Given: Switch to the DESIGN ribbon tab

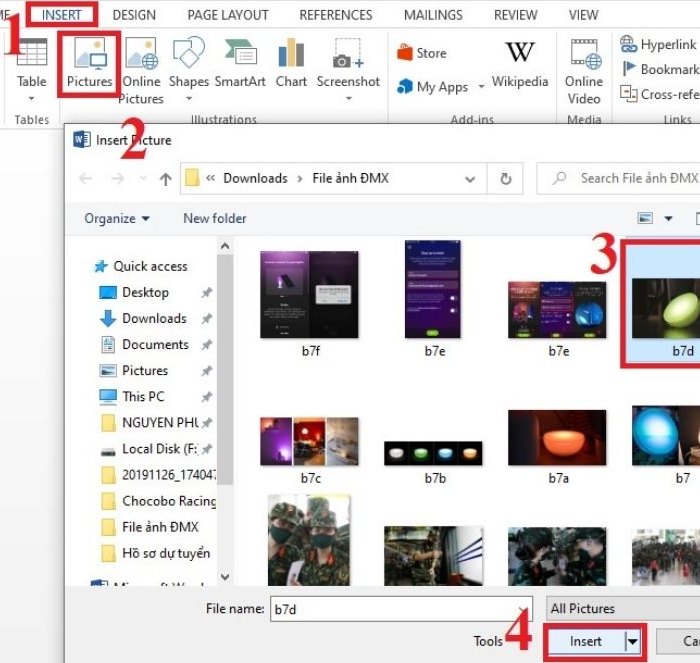Looking at the screenshot, I should (x=134, y=15).
